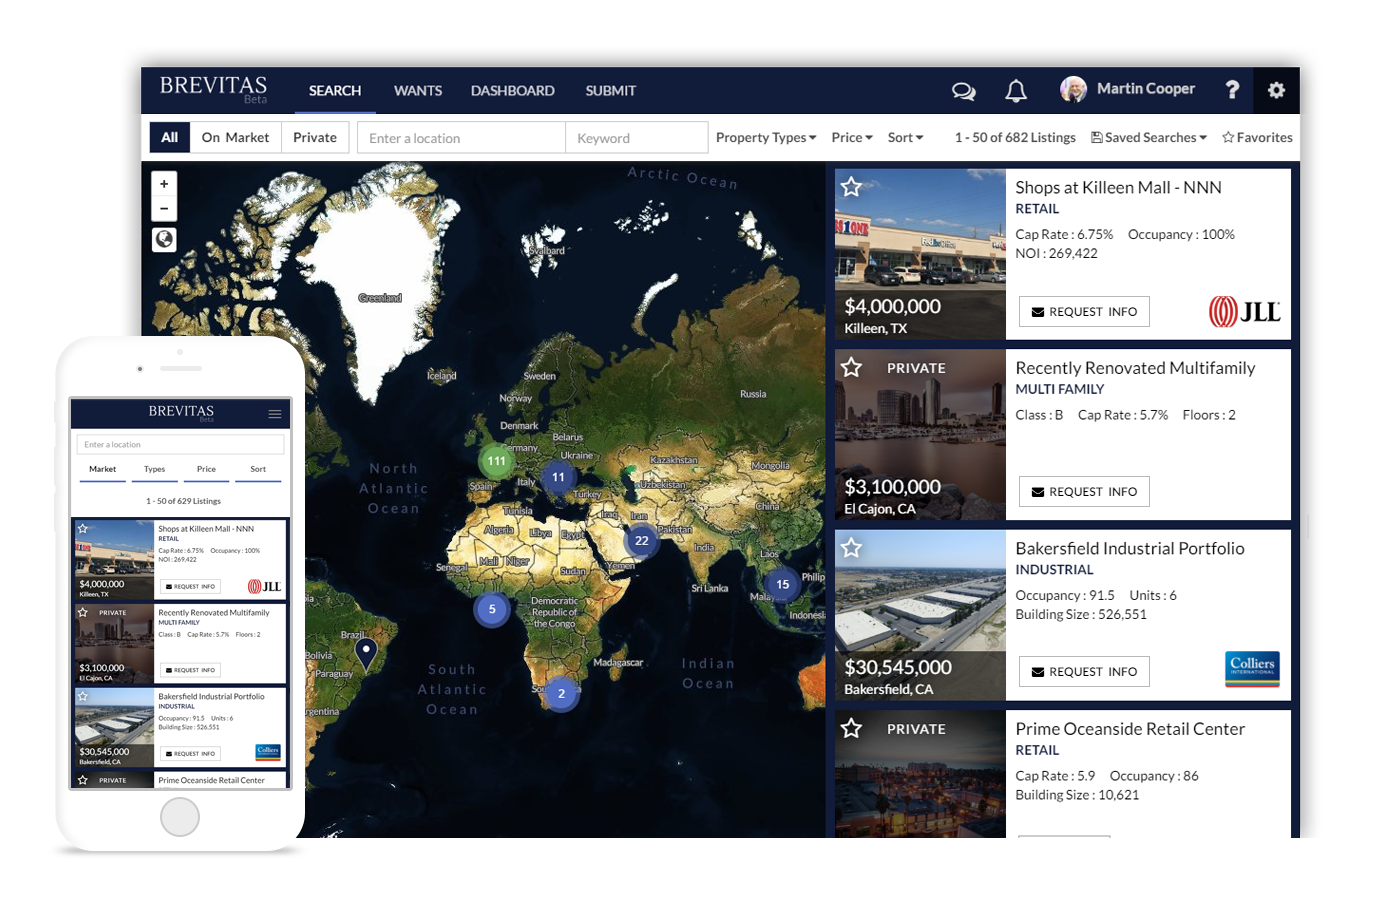Click the 22 cluster marker near Iran
1400x900 pixels.
pos(641,541)
